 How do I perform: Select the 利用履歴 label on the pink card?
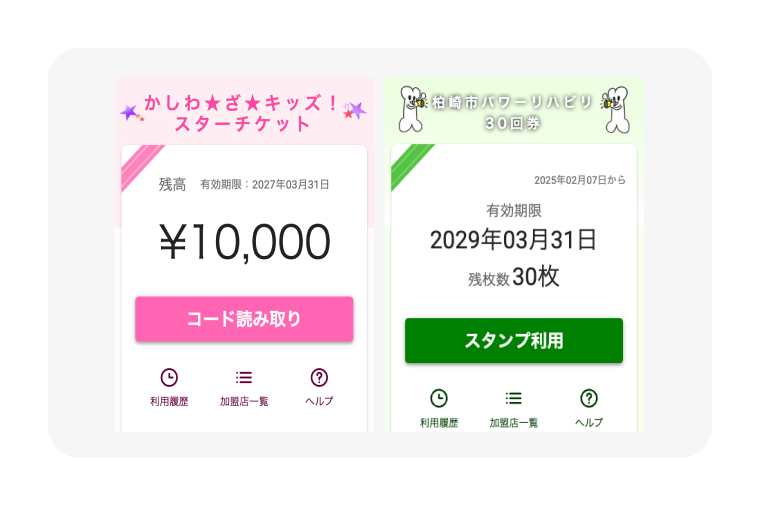[169, 401]
